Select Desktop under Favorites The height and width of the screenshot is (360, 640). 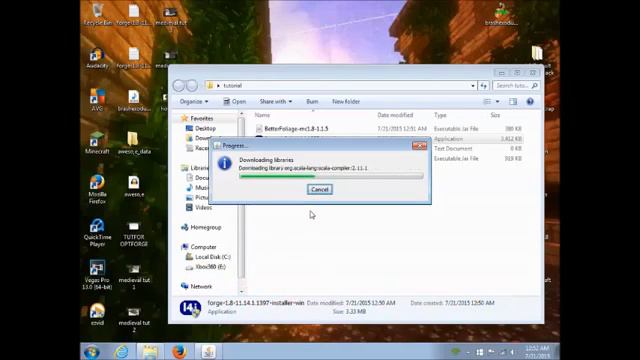(201, 129)
